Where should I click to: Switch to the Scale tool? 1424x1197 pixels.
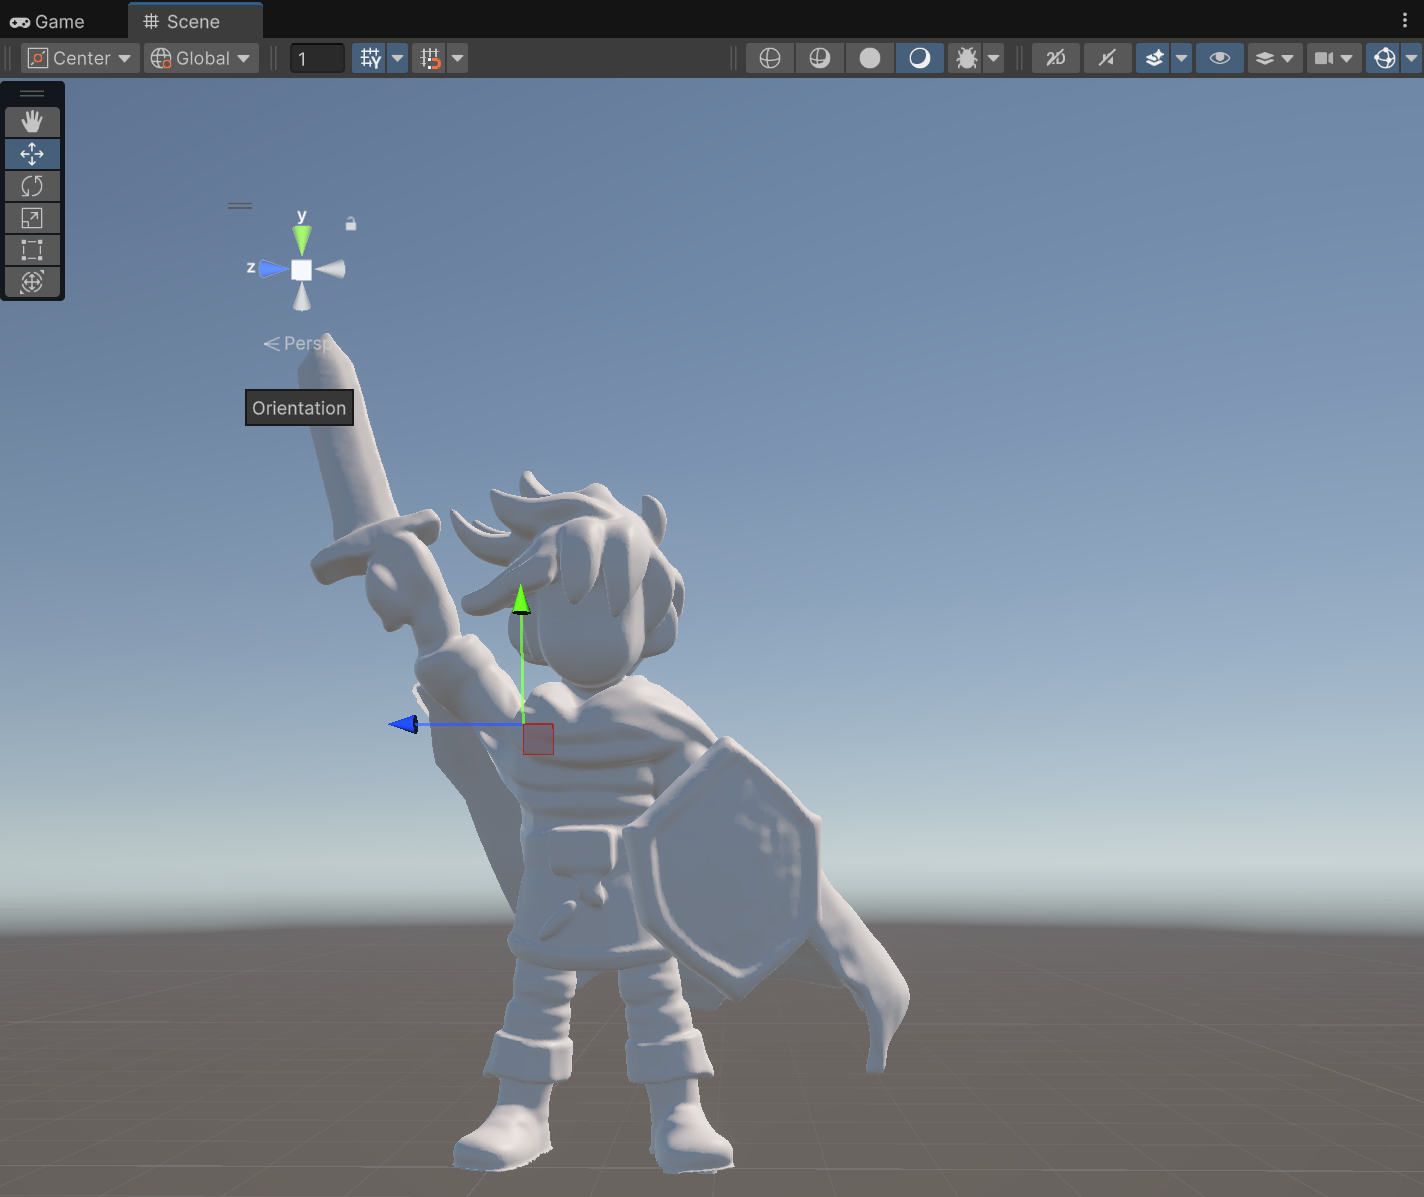[x=32, y=217]
